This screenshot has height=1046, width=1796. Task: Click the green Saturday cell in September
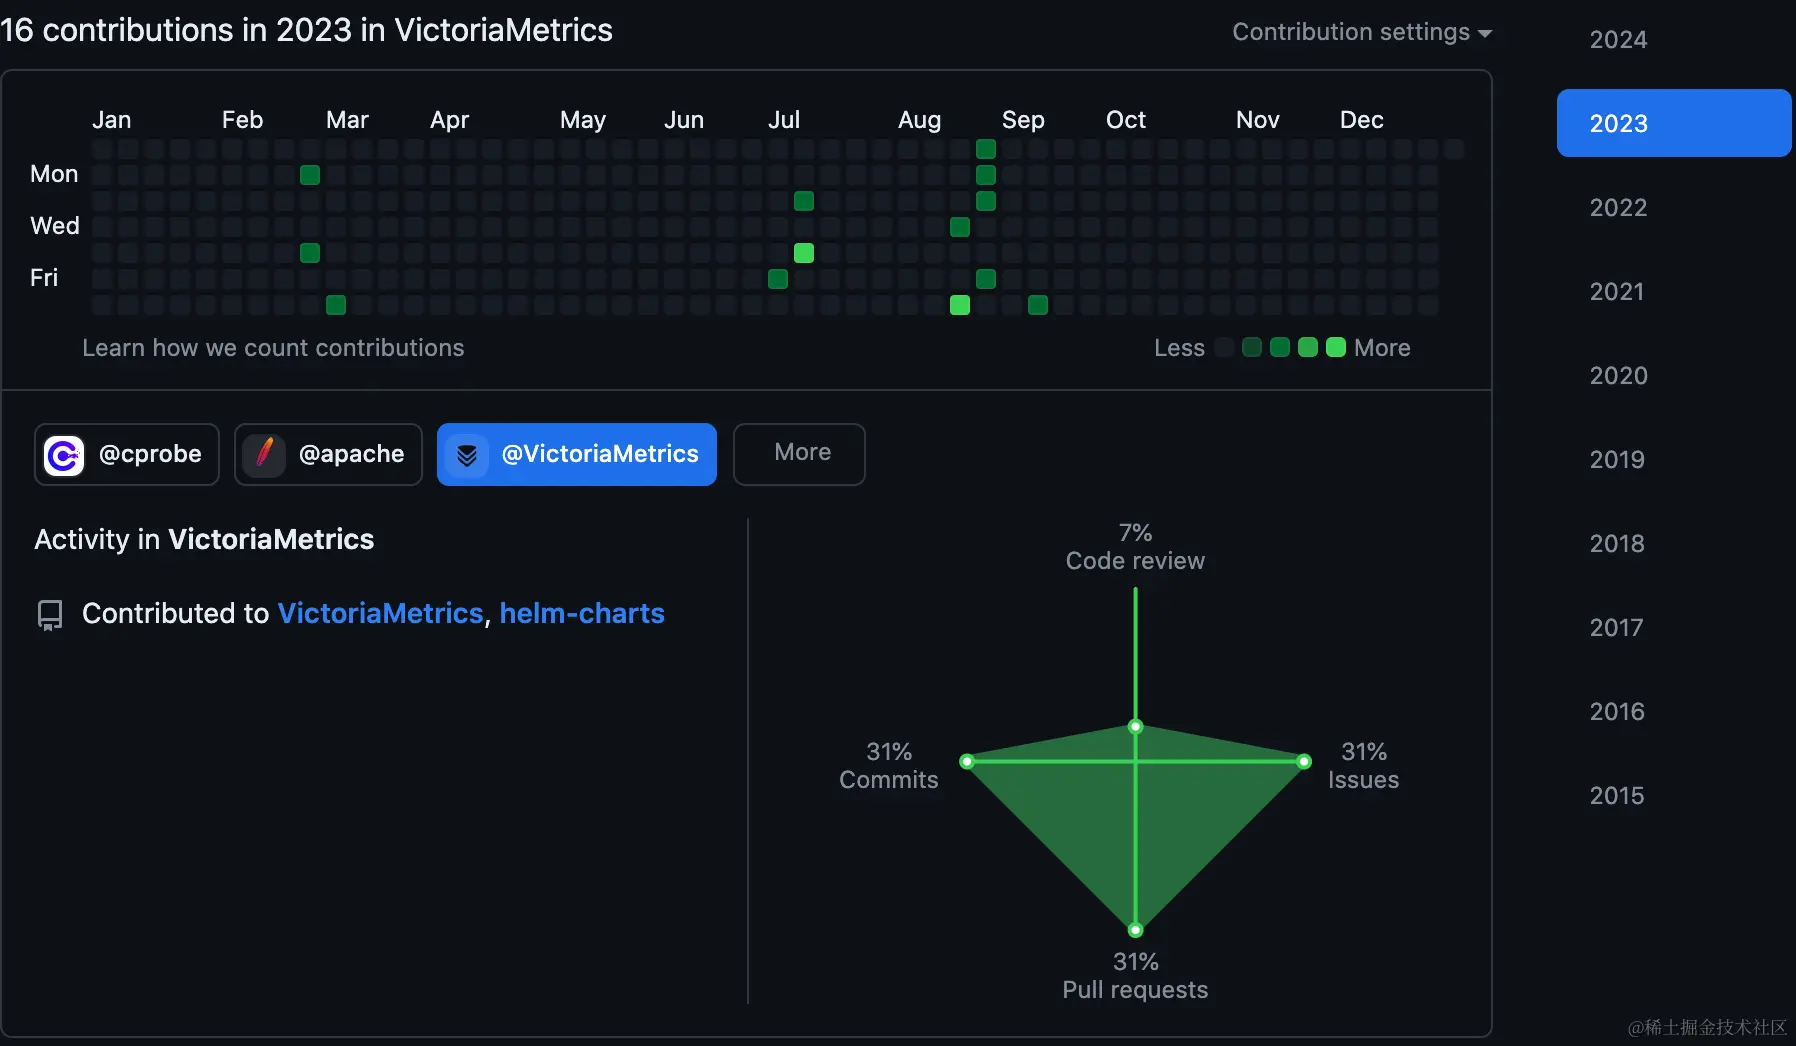pos(1038,305)
